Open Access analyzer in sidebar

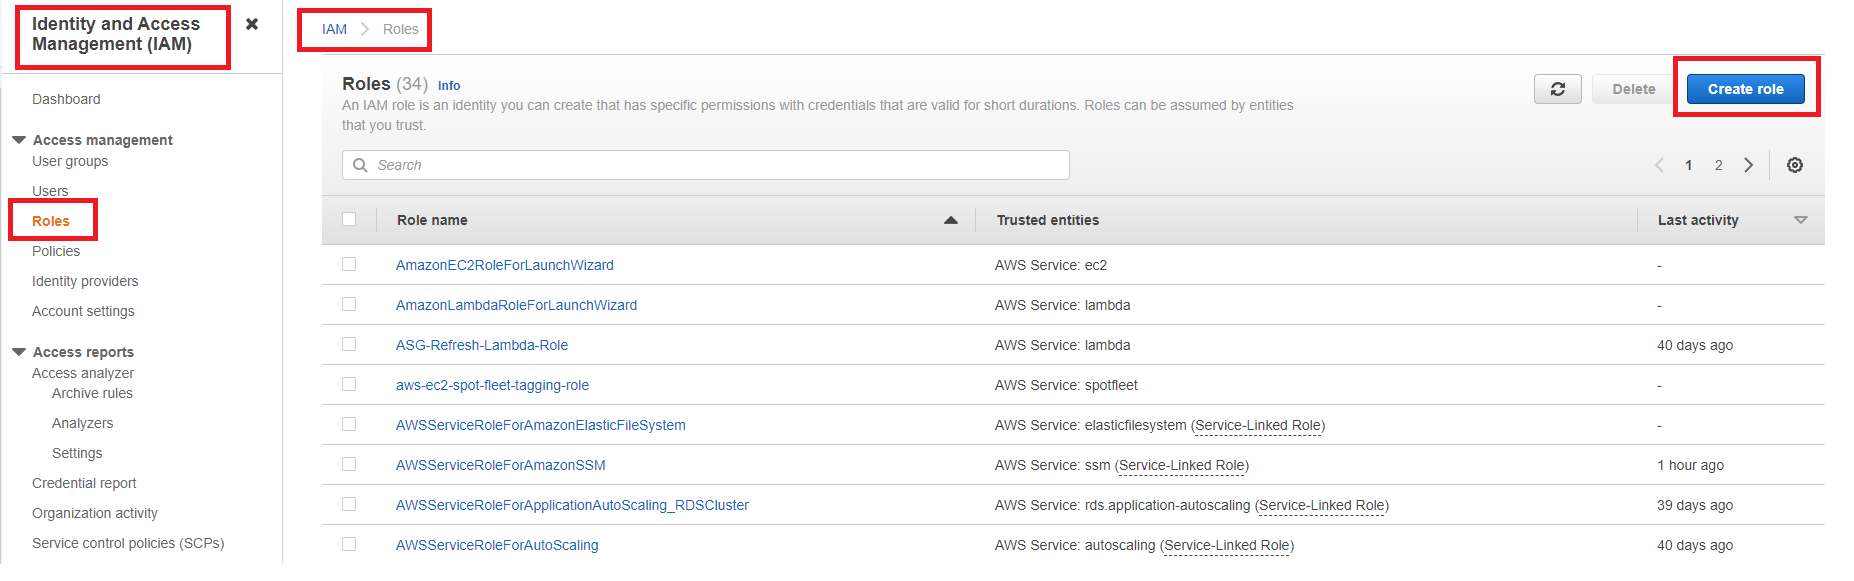[83, 373]
